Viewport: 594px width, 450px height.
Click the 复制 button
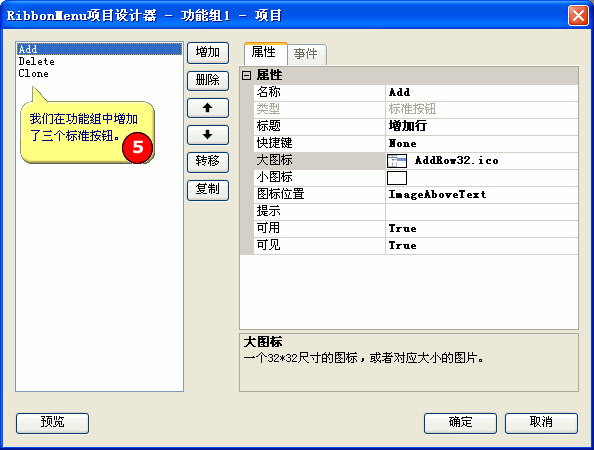(208, 189)
